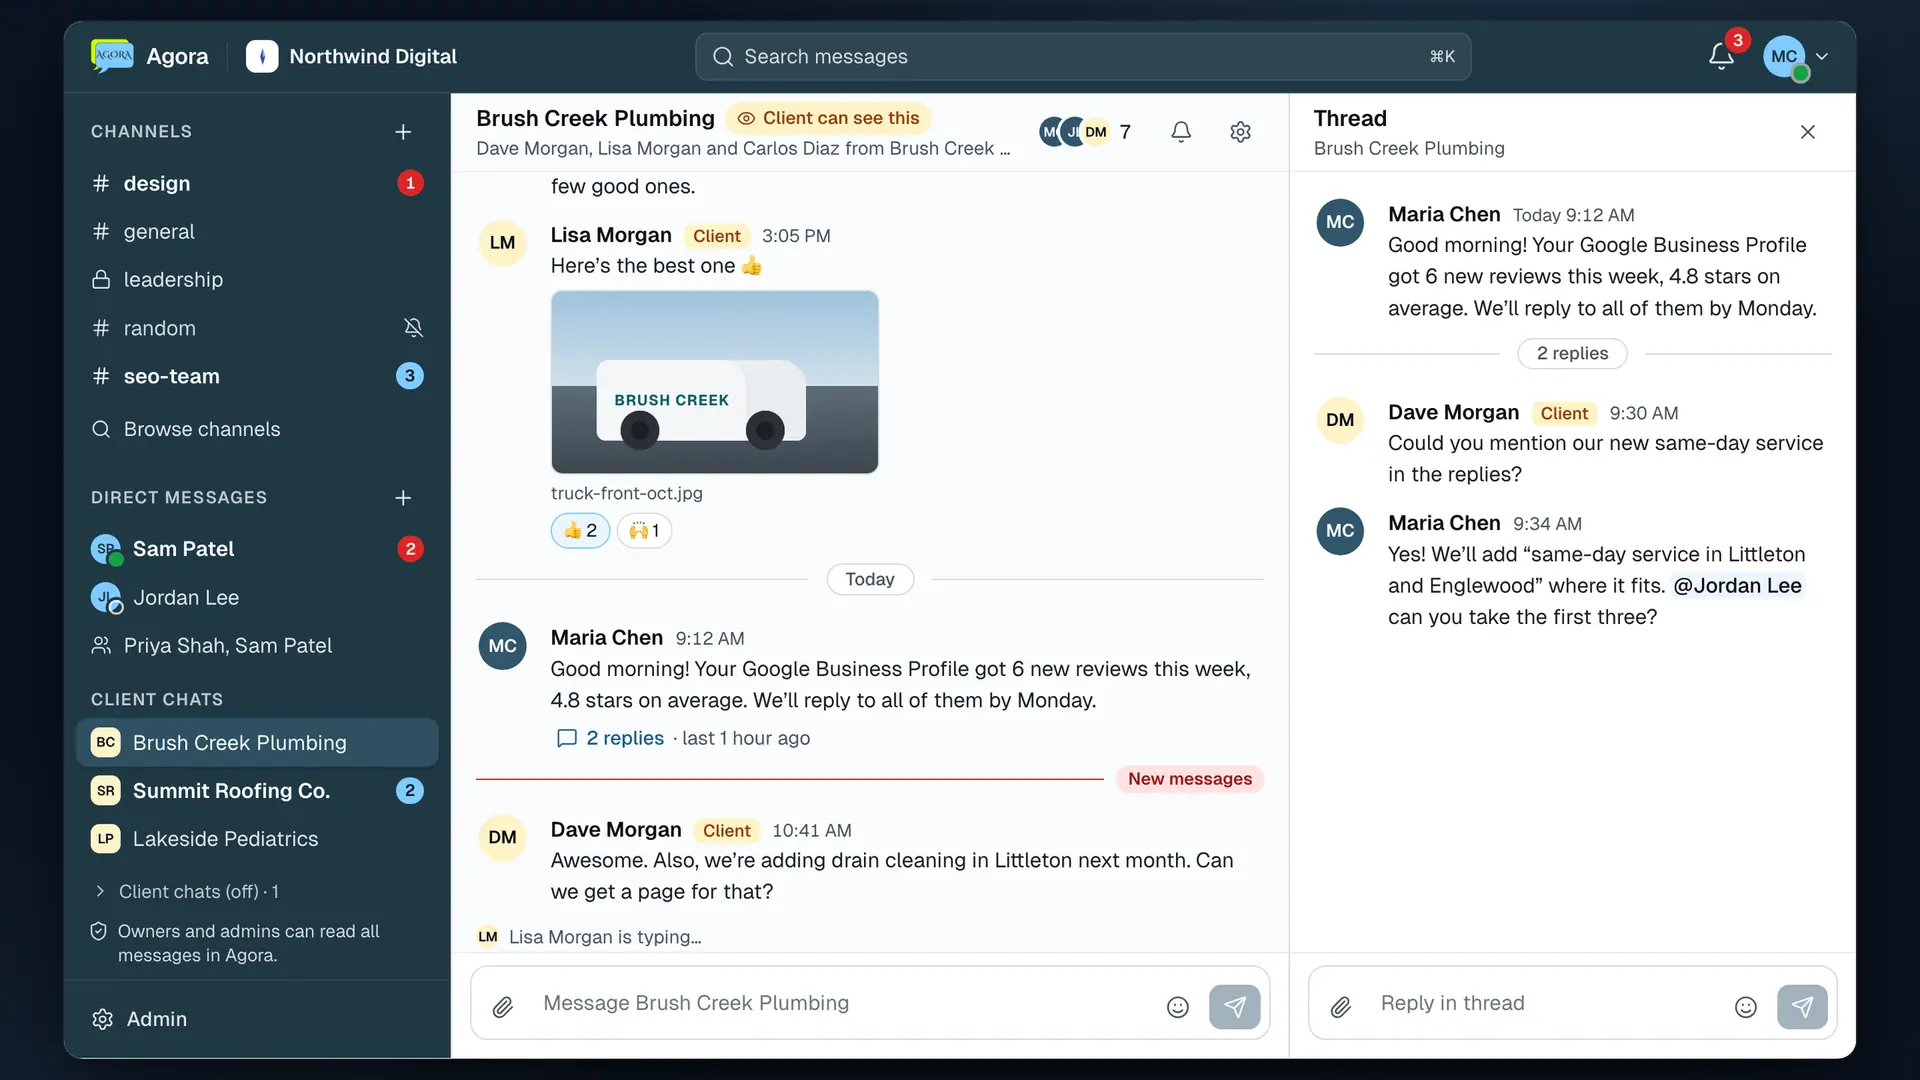Open emoji picker in thread composer

pos(1746,1007)
